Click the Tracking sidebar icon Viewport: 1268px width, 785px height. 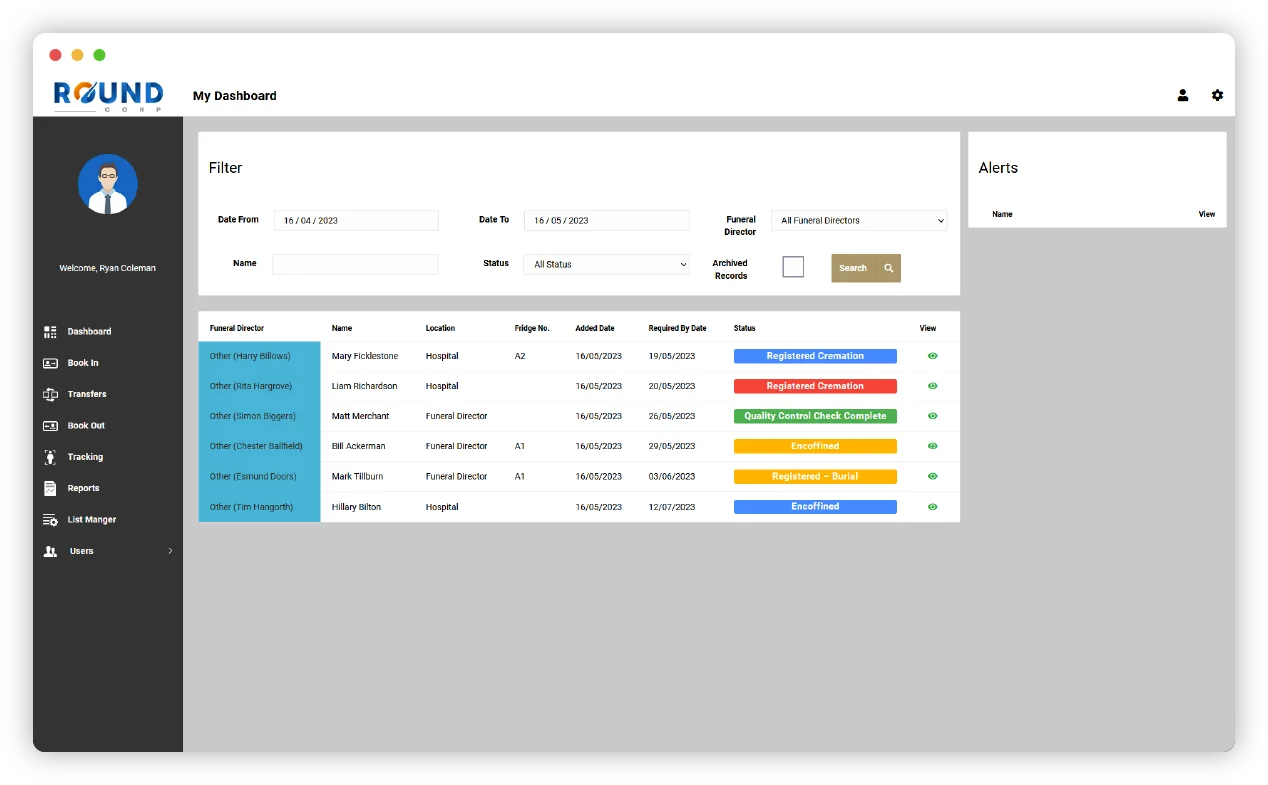(x=50, y=457)
